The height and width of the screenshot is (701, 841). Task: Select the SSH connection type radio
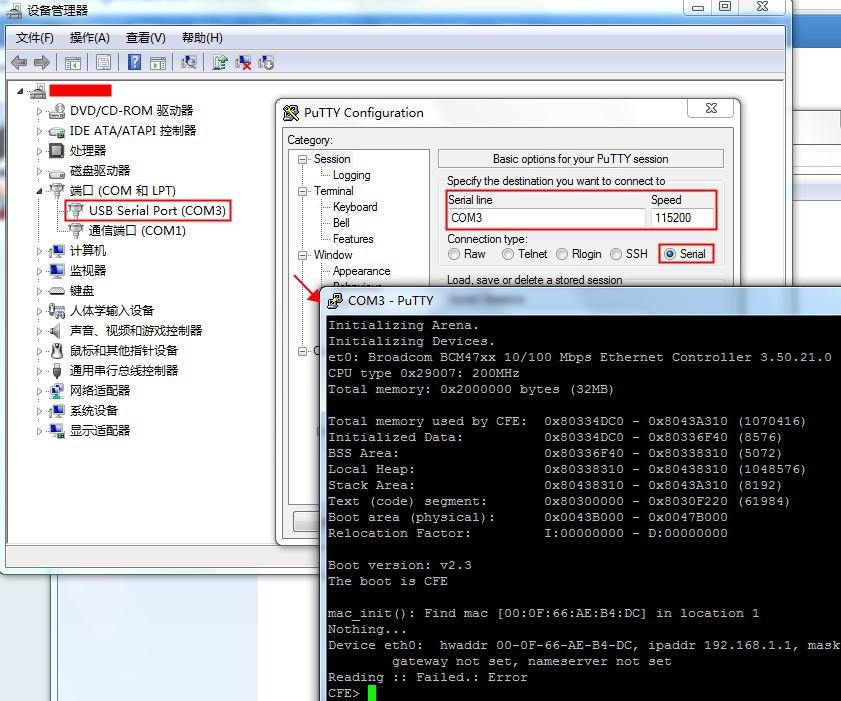tap(616, 254)
